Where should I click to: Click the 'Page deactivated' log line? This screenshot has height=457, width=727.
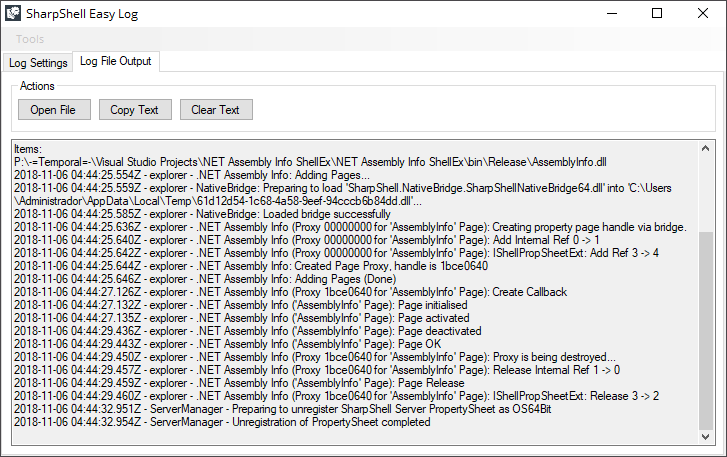248,330
